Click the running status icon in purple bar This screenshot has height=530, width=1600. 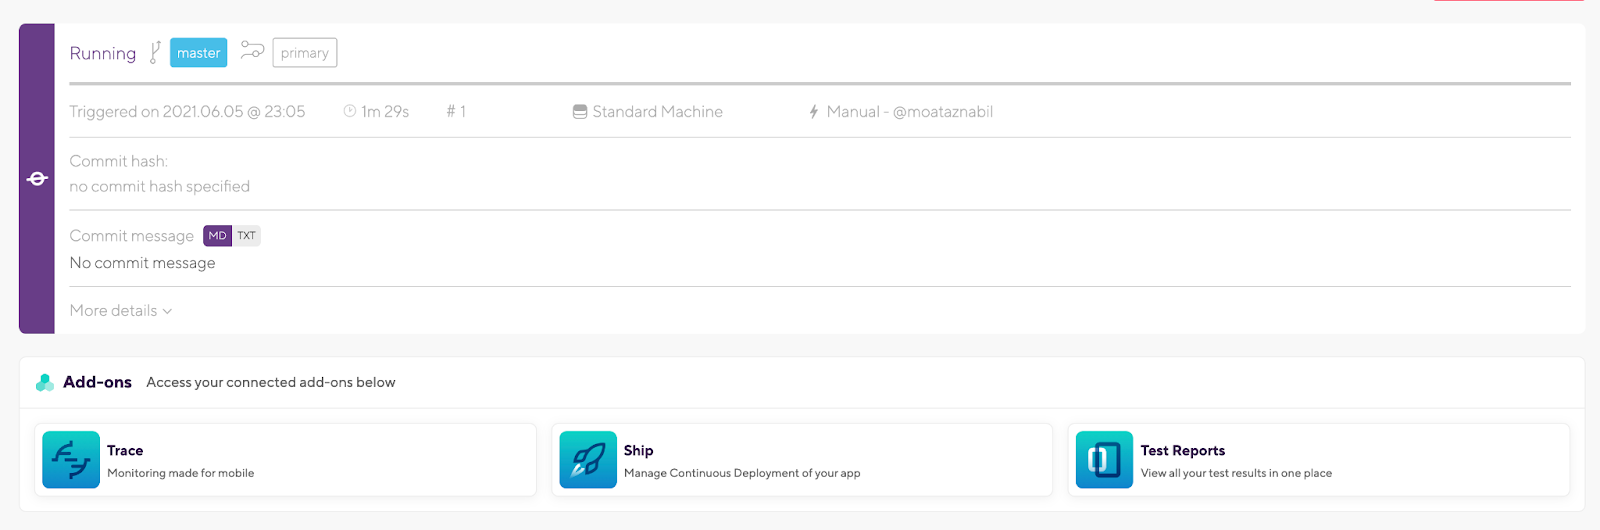[37, 179]
